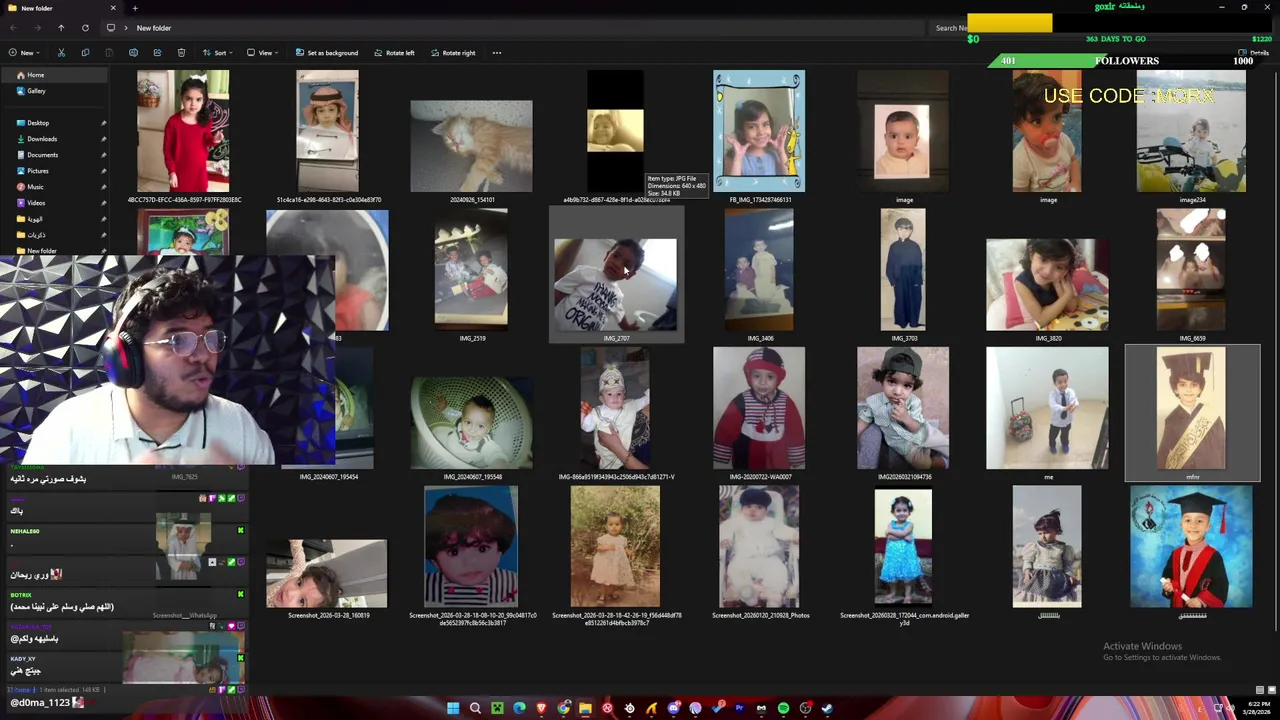Open Windows Start menu on taskbar
Image resolution: width=1280 pixels, height=720 pixels.
(x=453, y=708)
